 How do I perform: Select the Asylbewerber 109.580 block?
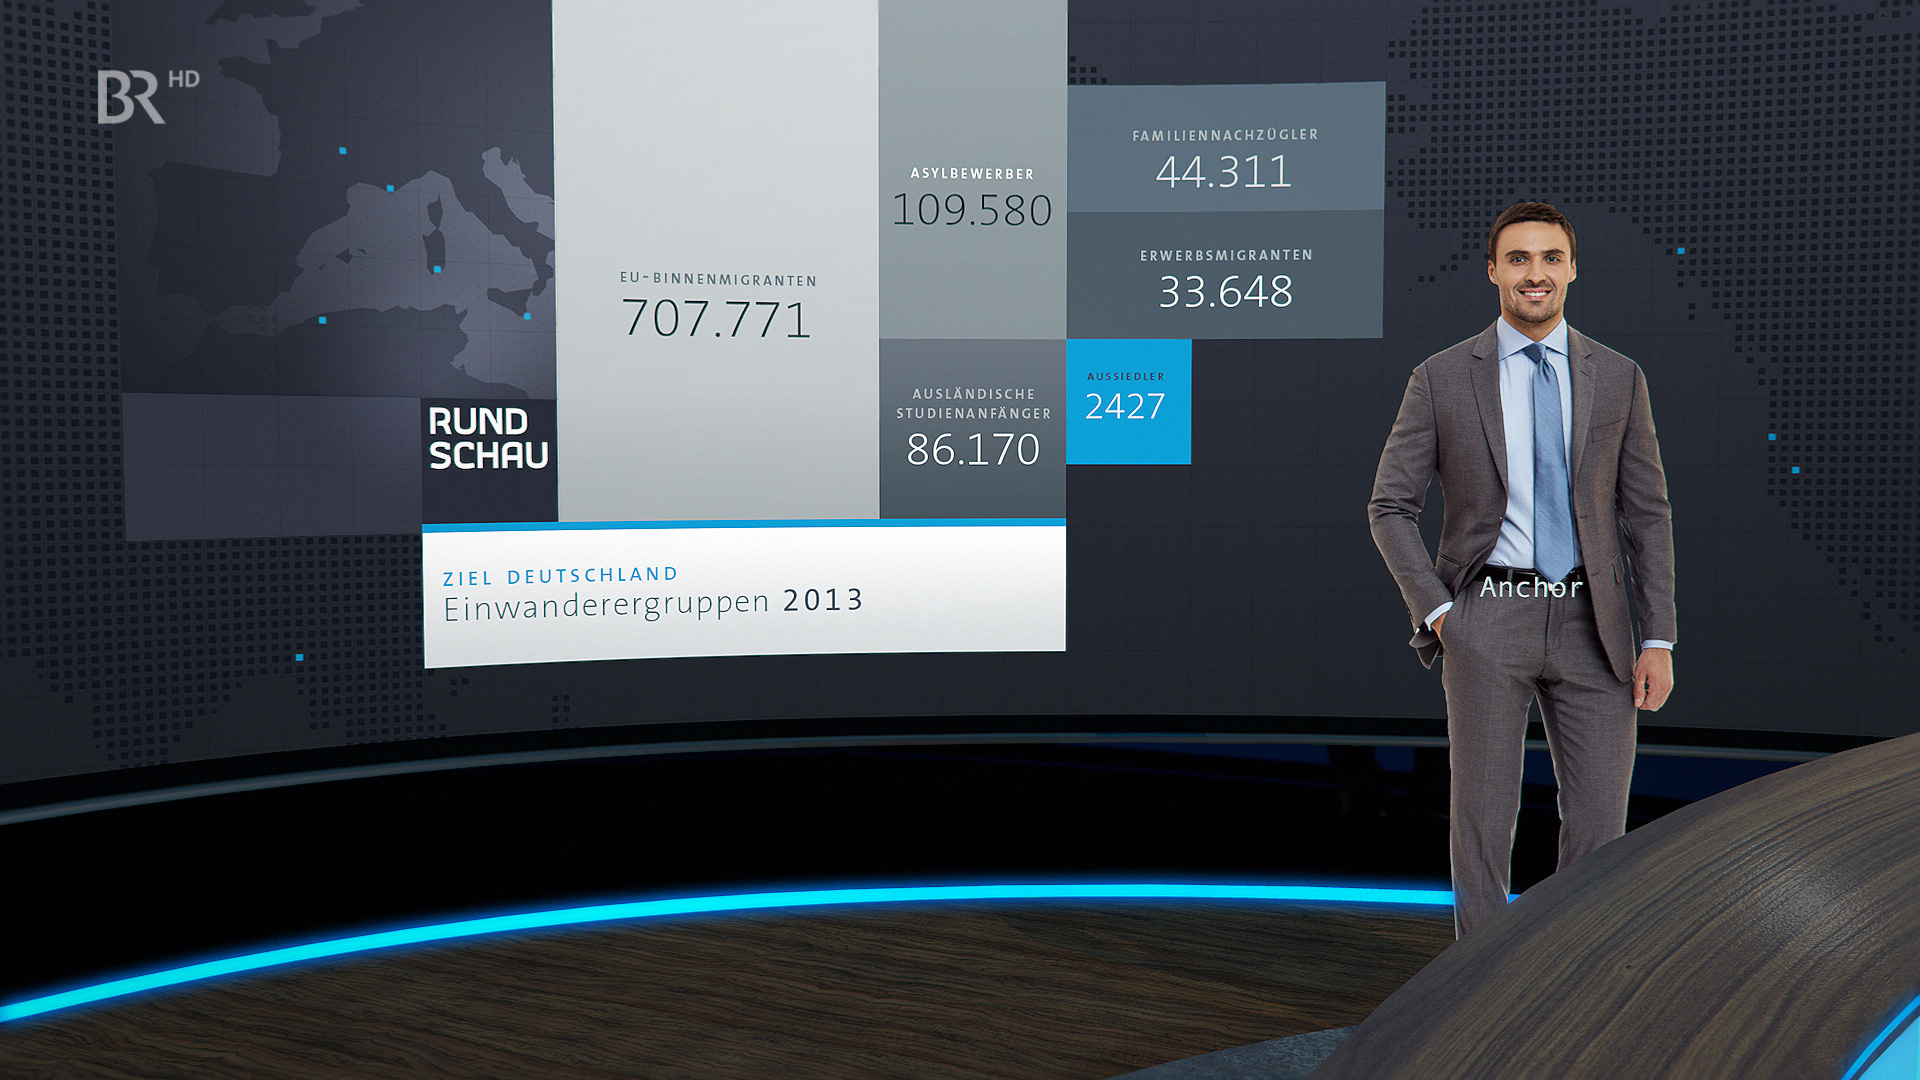973,169
